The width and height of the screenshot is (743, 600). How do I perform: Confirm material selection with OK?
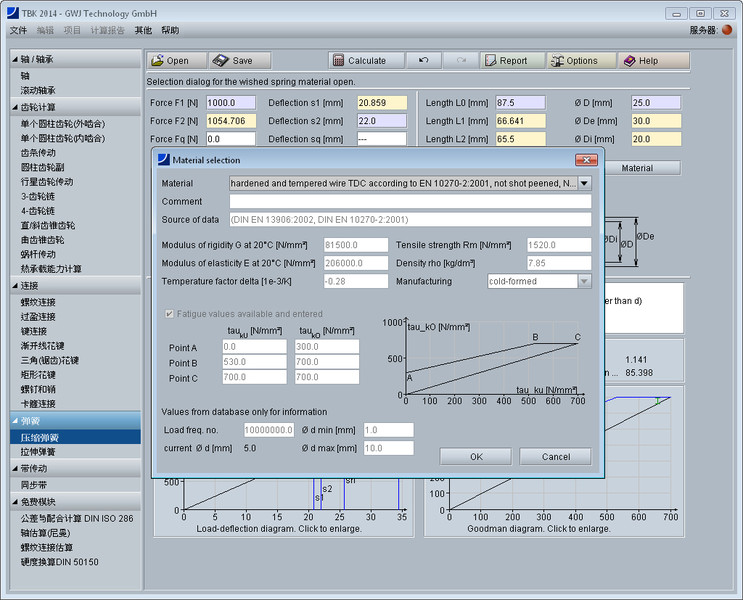pyautogui.click(x=476, y=456)
